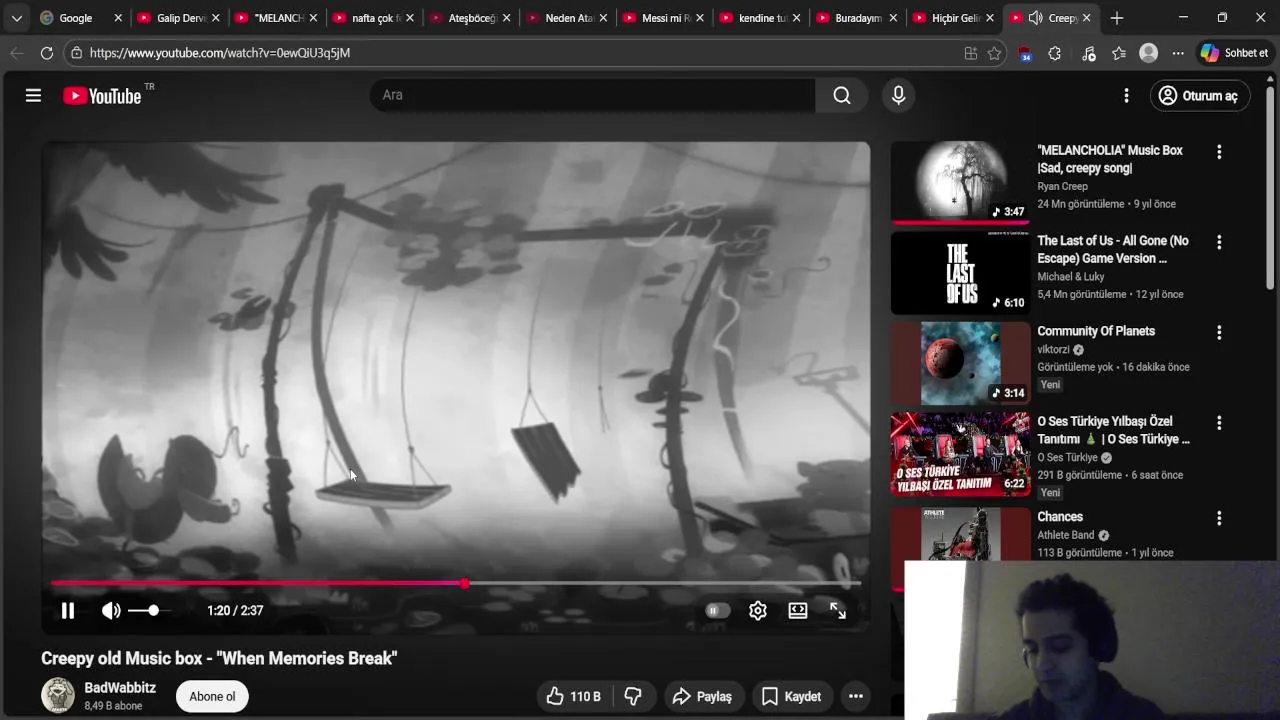The height and width of the screenshot is (720, 1280).
Task: Click site information icon beside URL
Action: 76,53
